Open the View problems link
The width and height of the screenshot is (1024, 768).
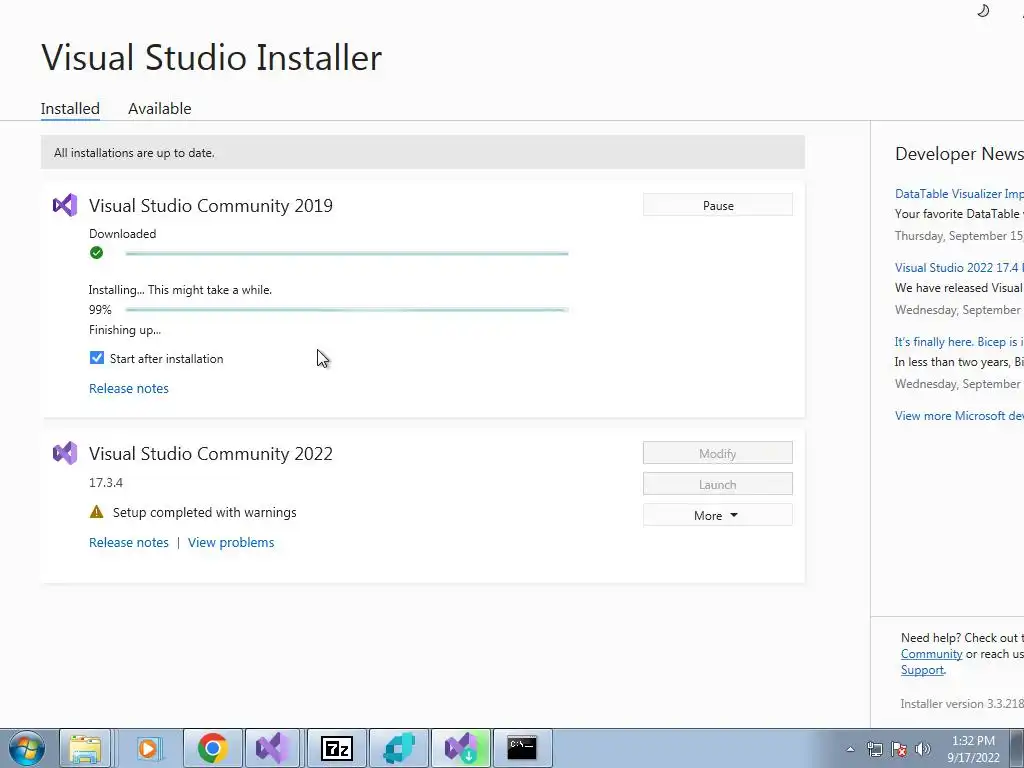[x=231, y=543]
